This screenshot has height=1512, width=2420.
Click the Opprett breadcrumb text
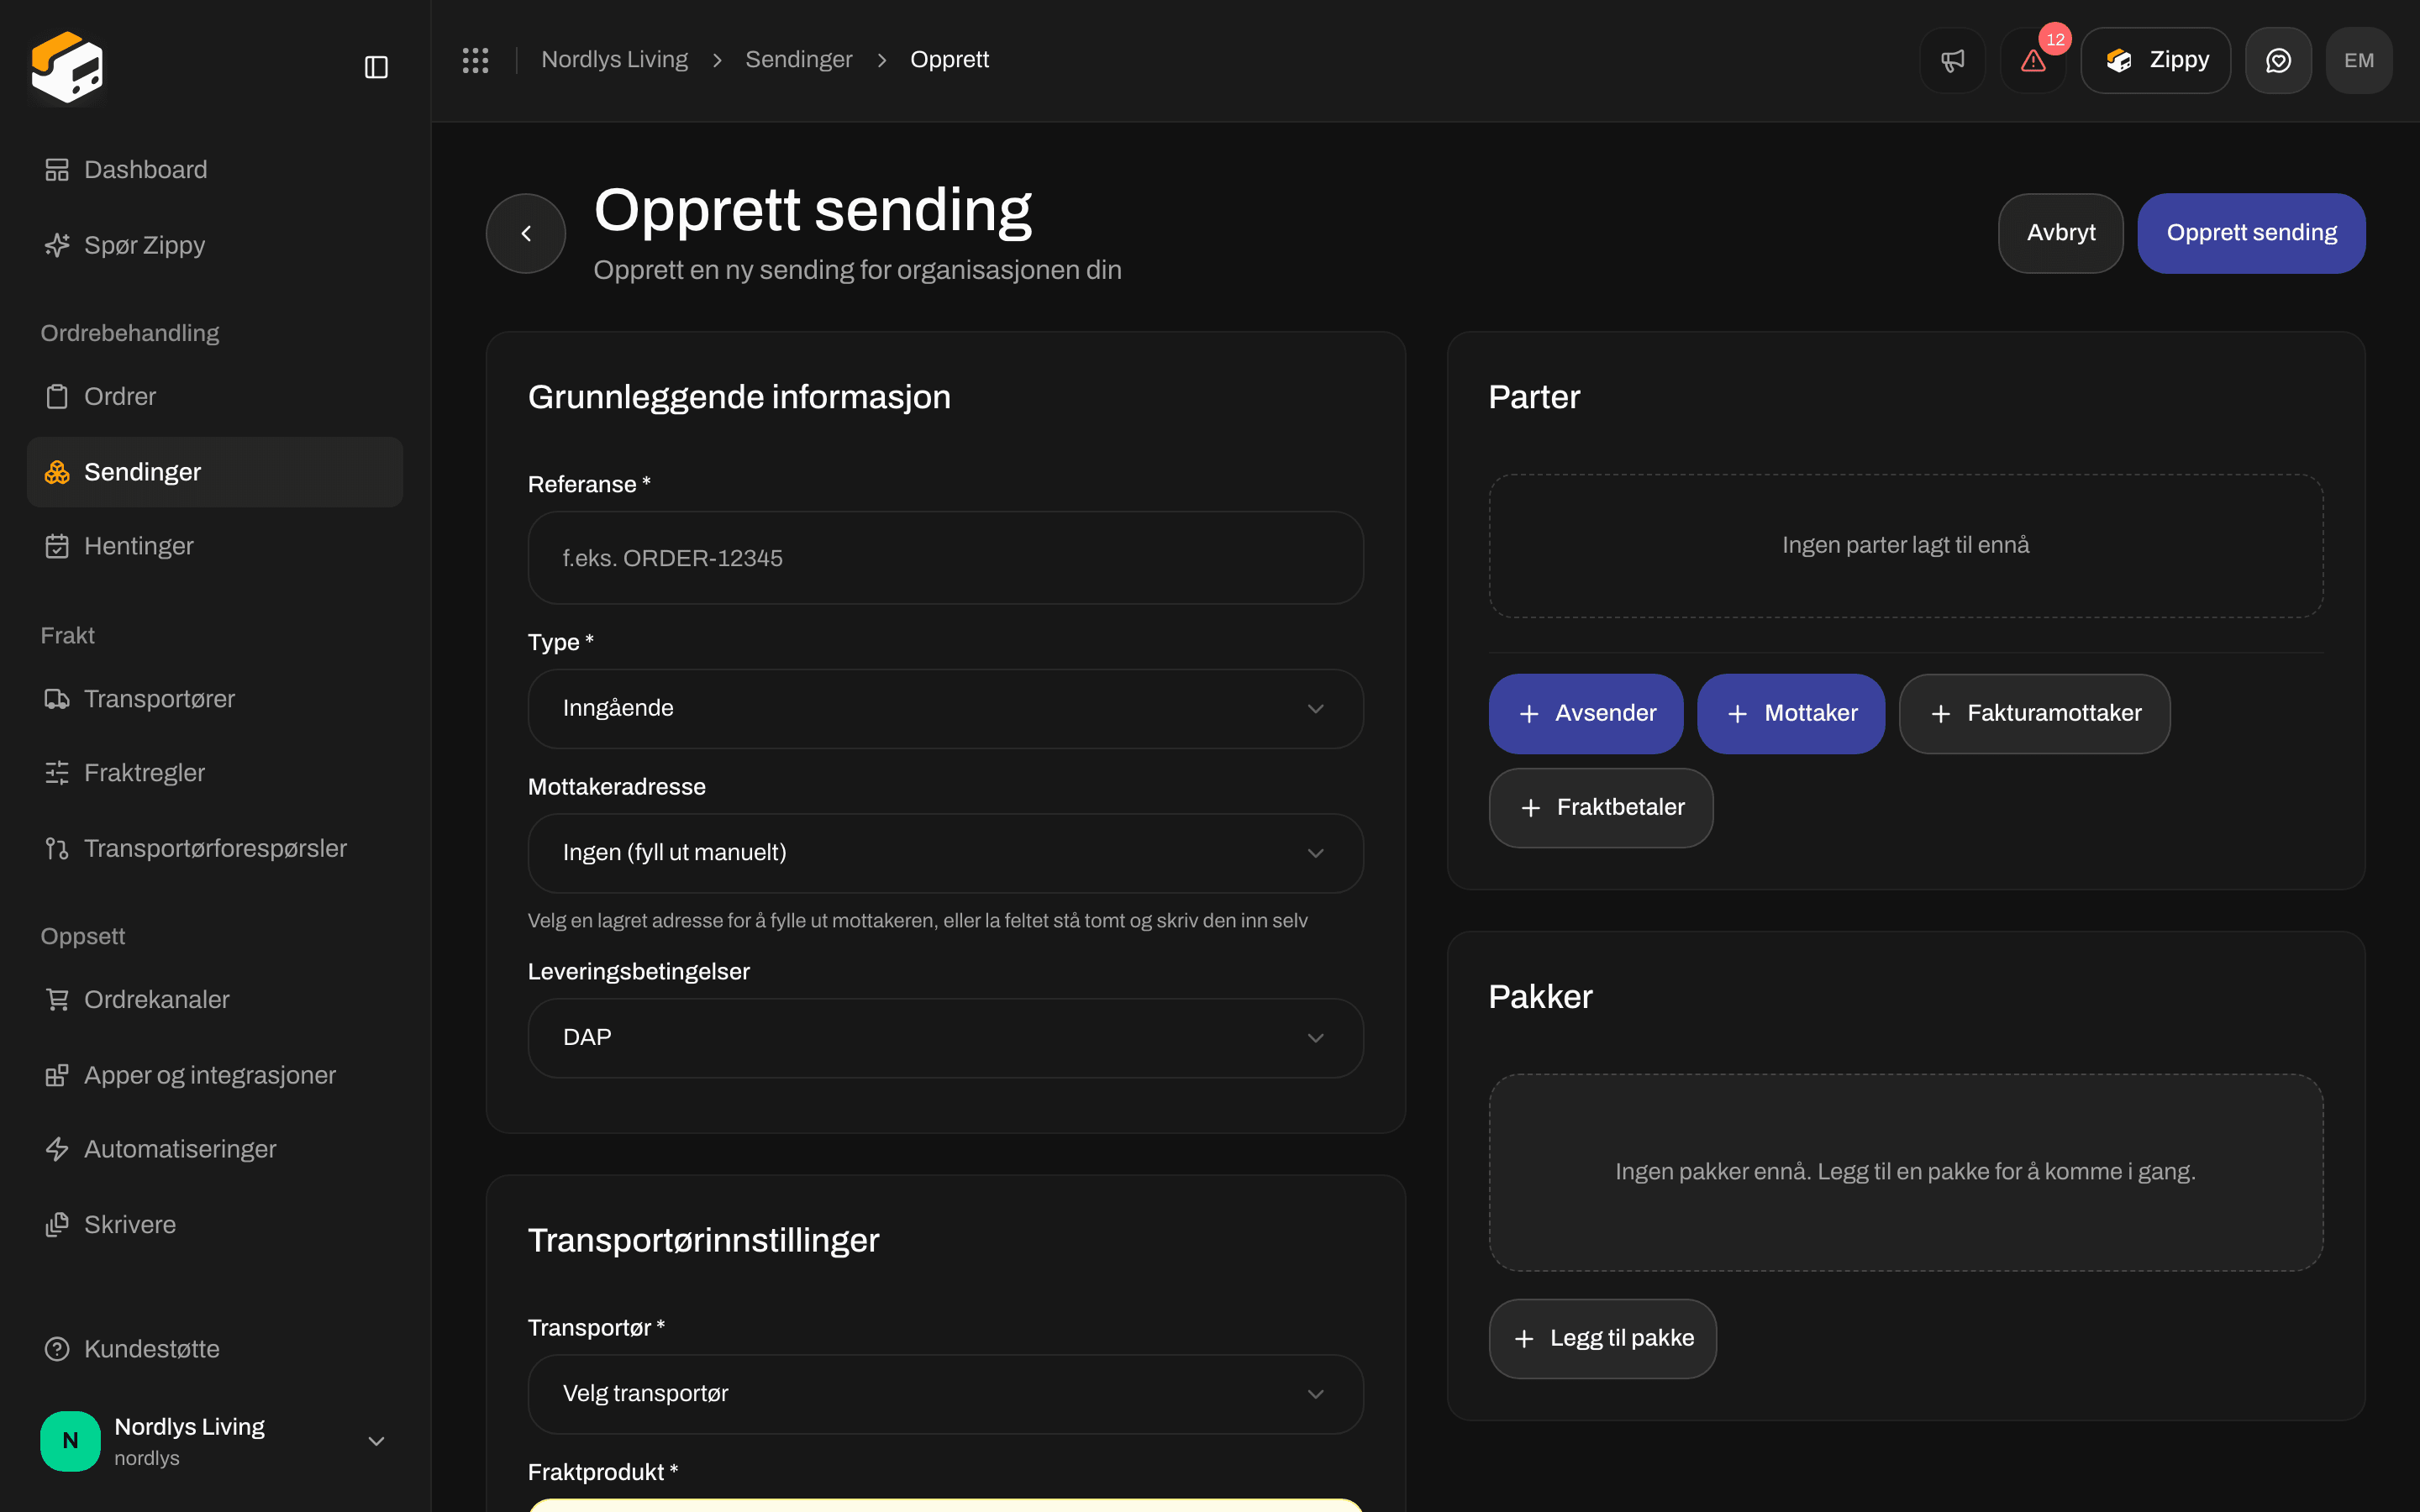(x=949, y=60)
